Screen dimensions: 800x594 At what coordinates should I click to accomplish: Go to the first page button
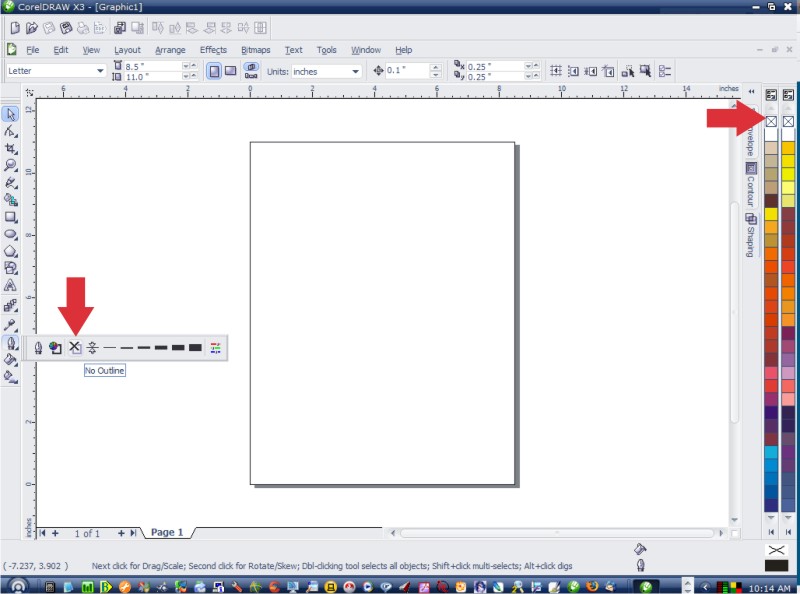click(x=42, y=533)
